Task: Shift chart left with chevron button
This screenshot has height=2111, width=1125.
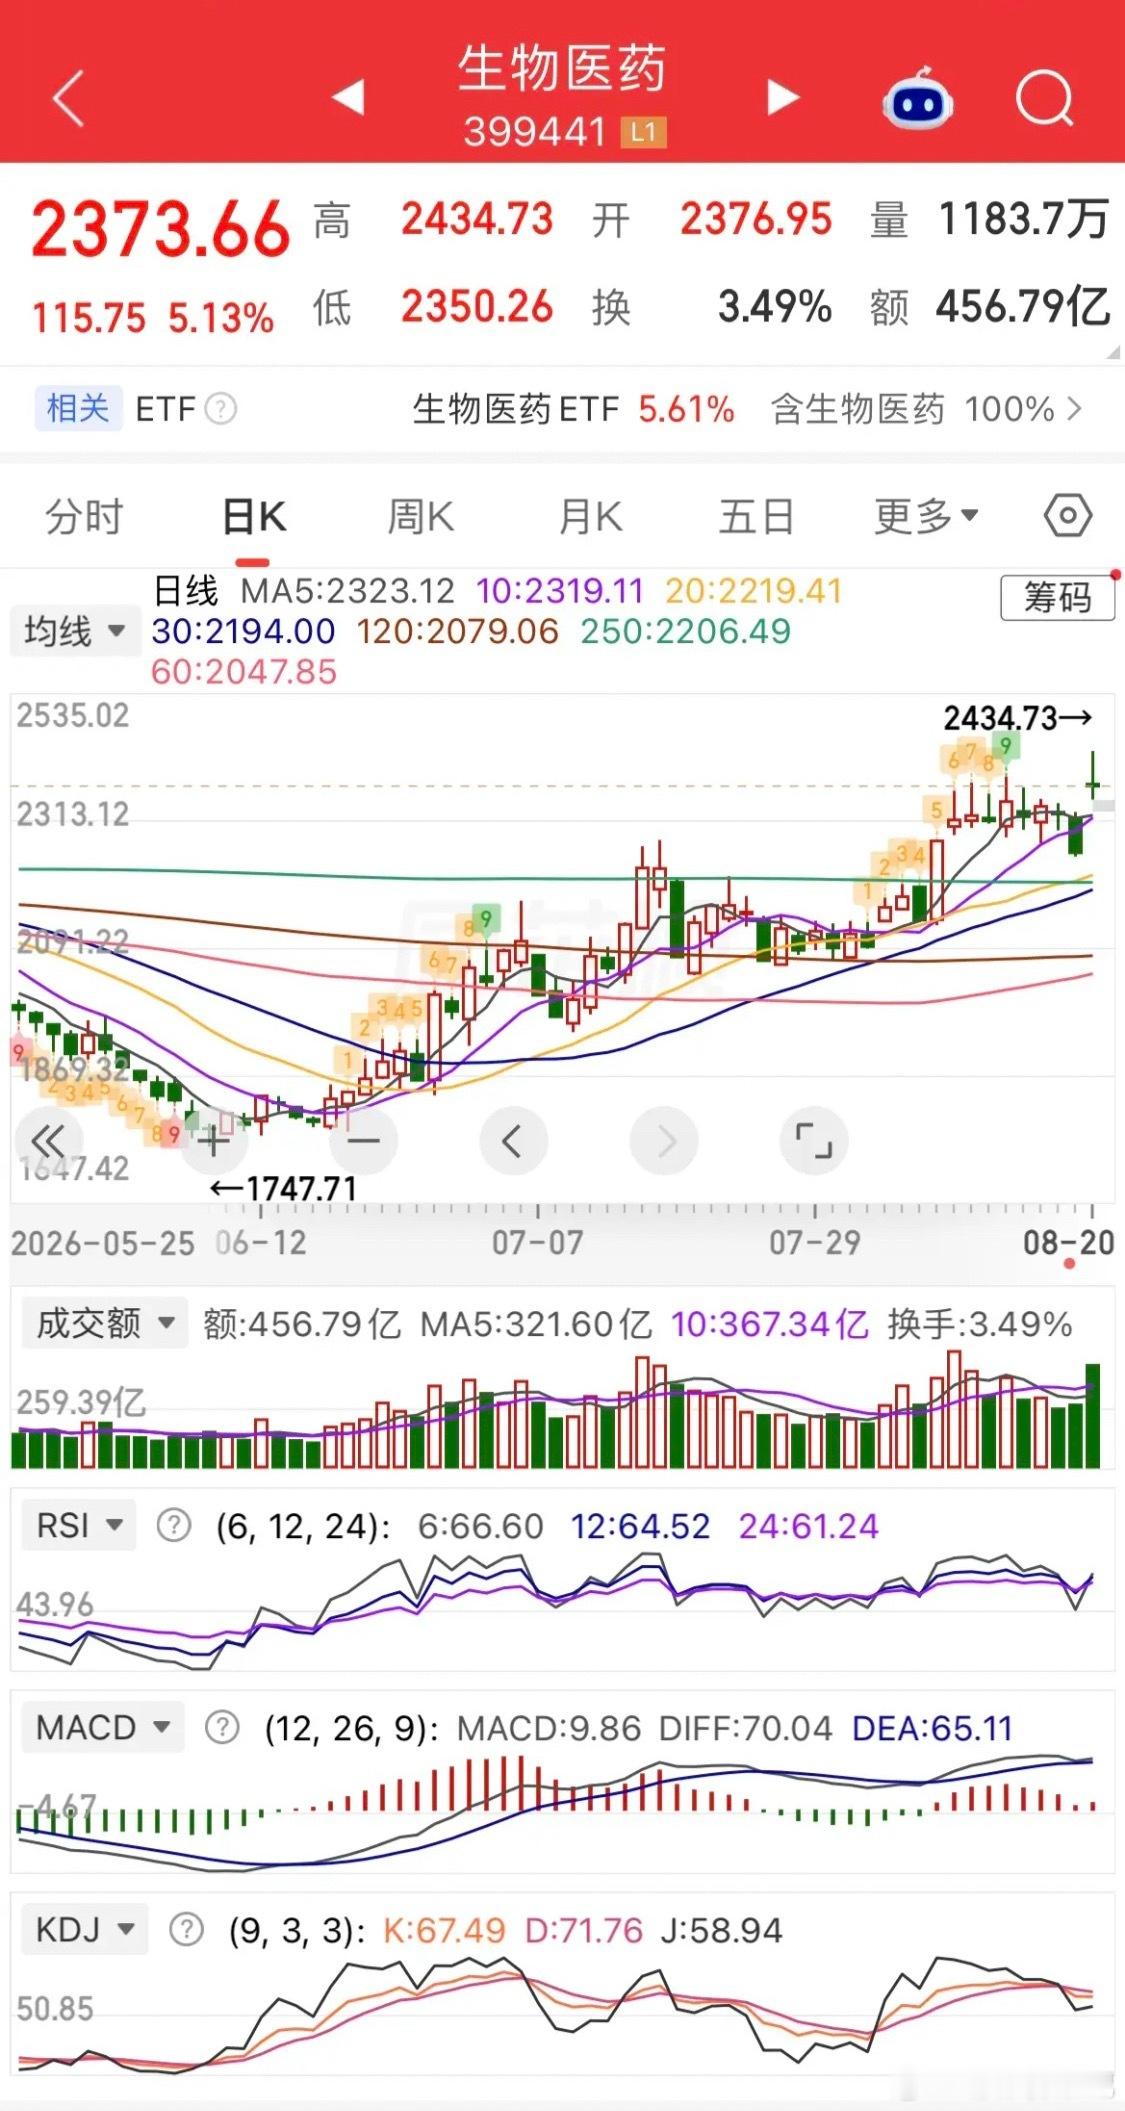Action: click(513, 1141)
